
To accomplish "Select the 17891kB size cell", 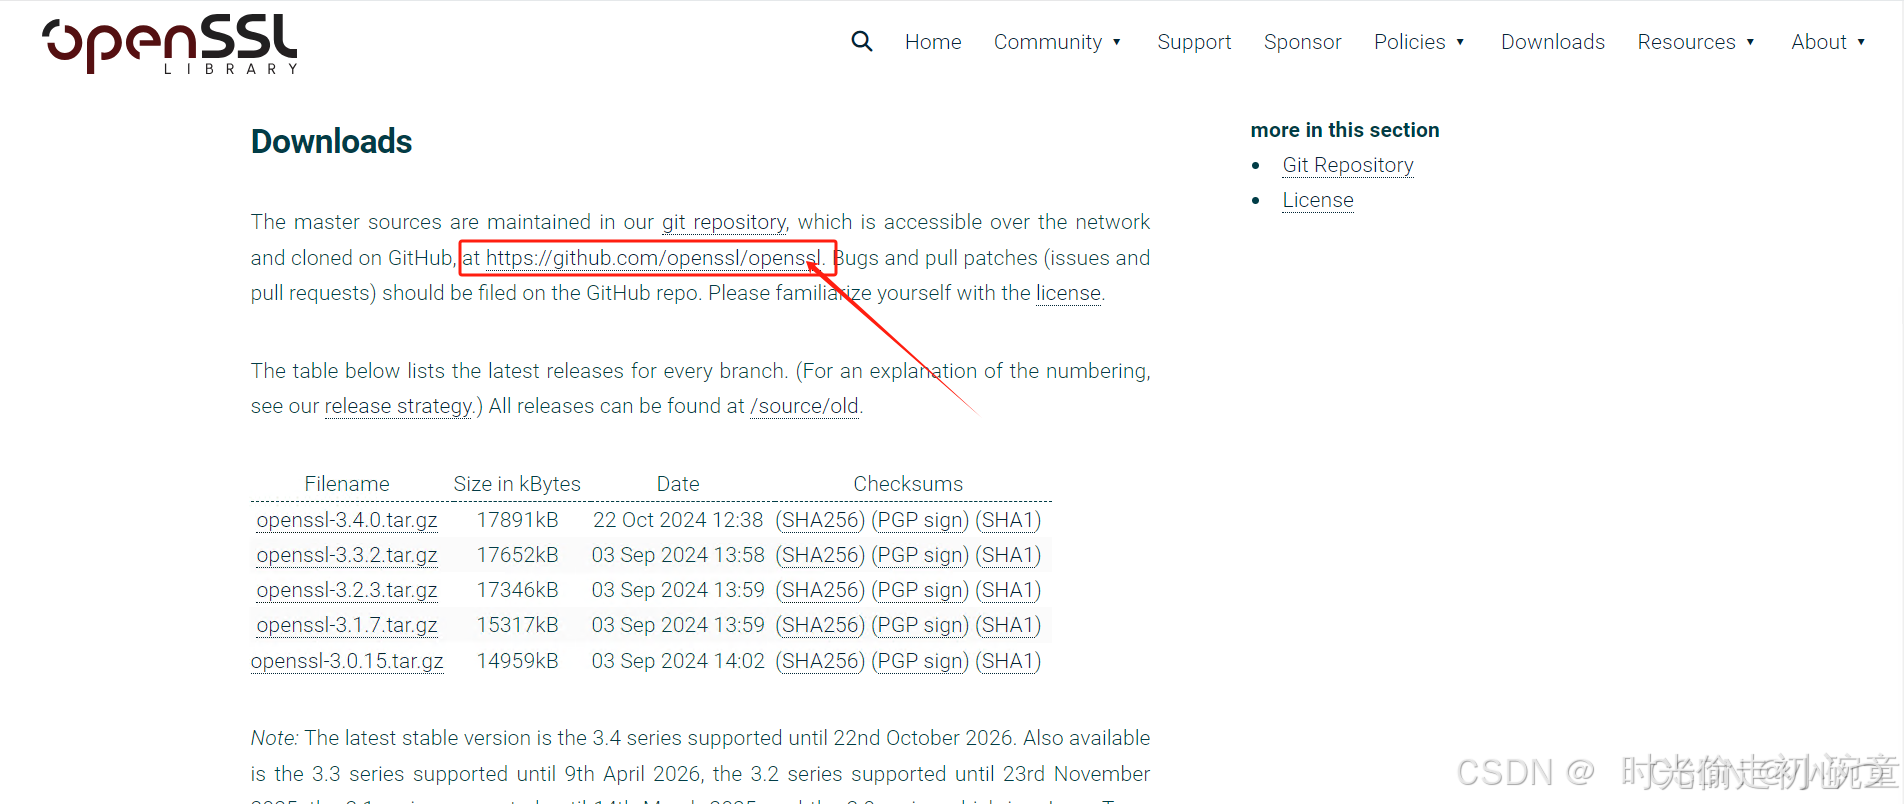I will coord(517,520).
